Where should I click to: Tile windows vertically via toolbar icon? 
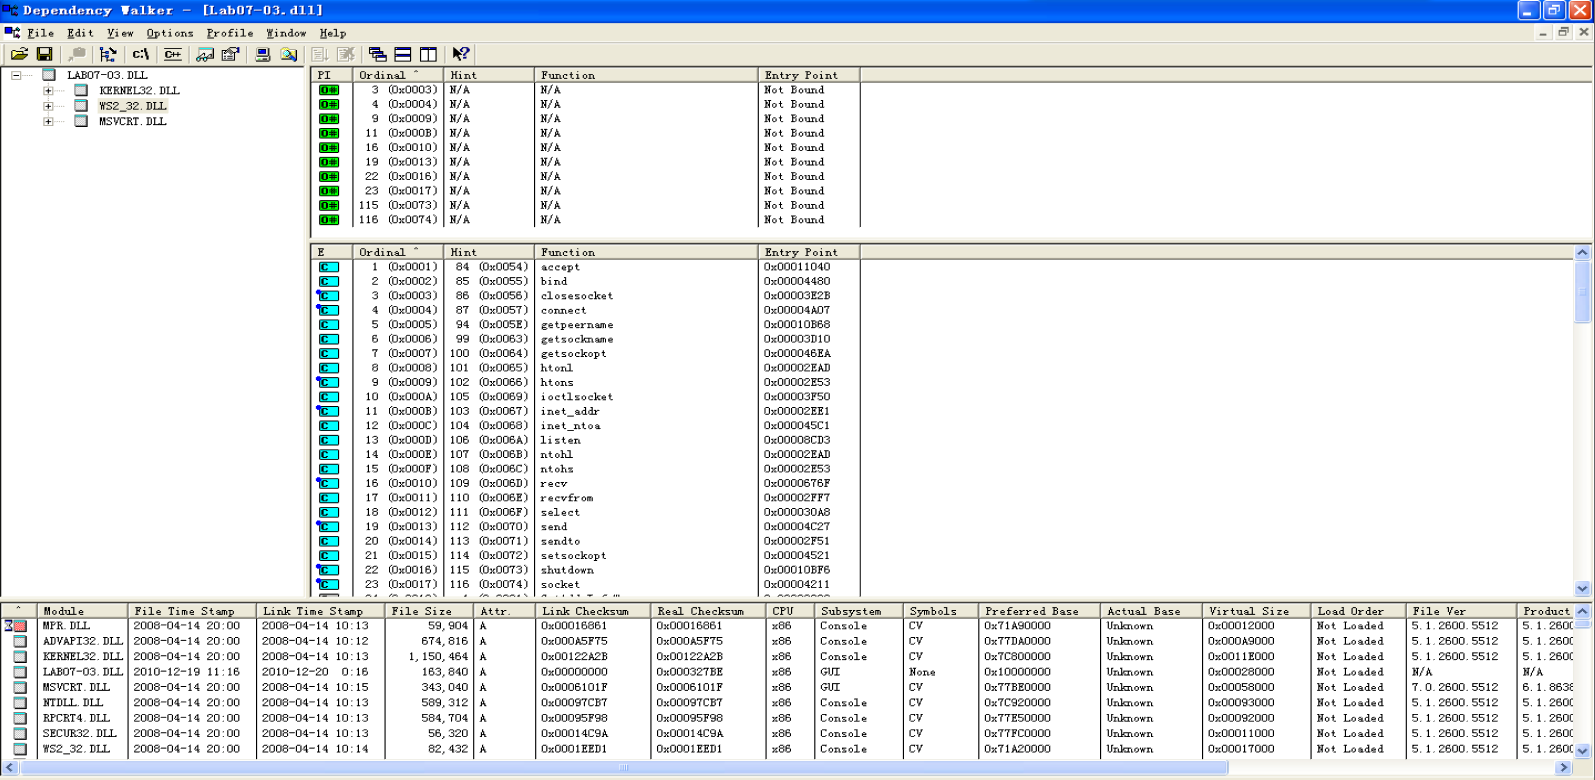pos(428,54)
